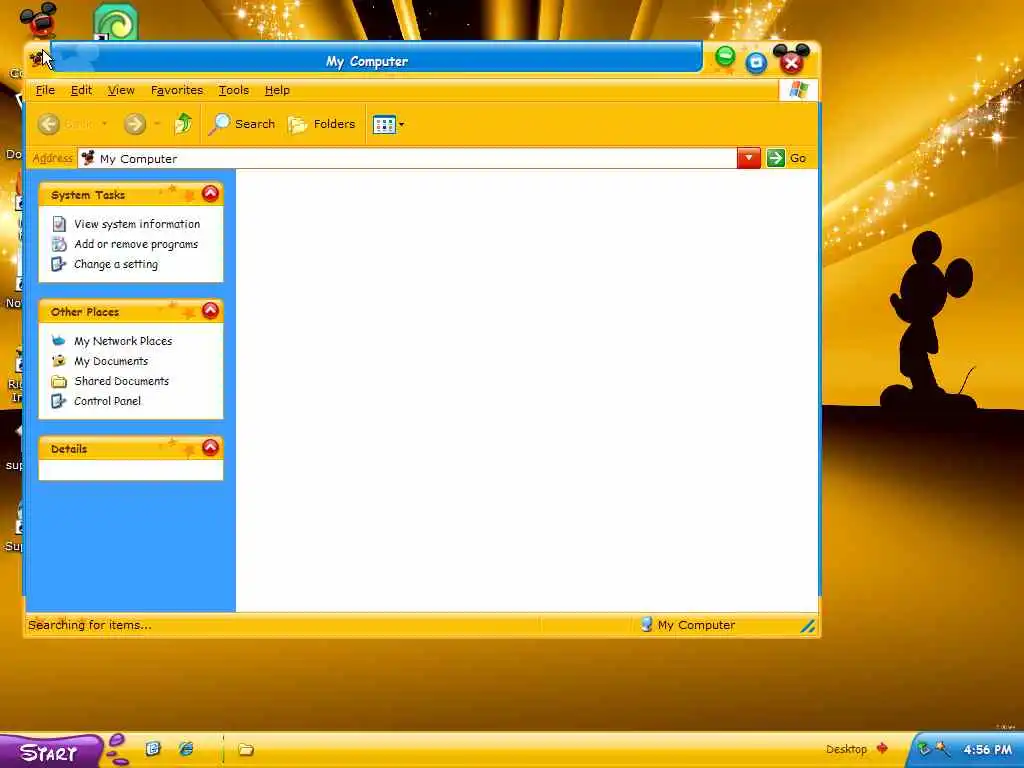The image size is (1024, 768).
Task: Open the Edit menu
Action: click(x=81, y=90)
